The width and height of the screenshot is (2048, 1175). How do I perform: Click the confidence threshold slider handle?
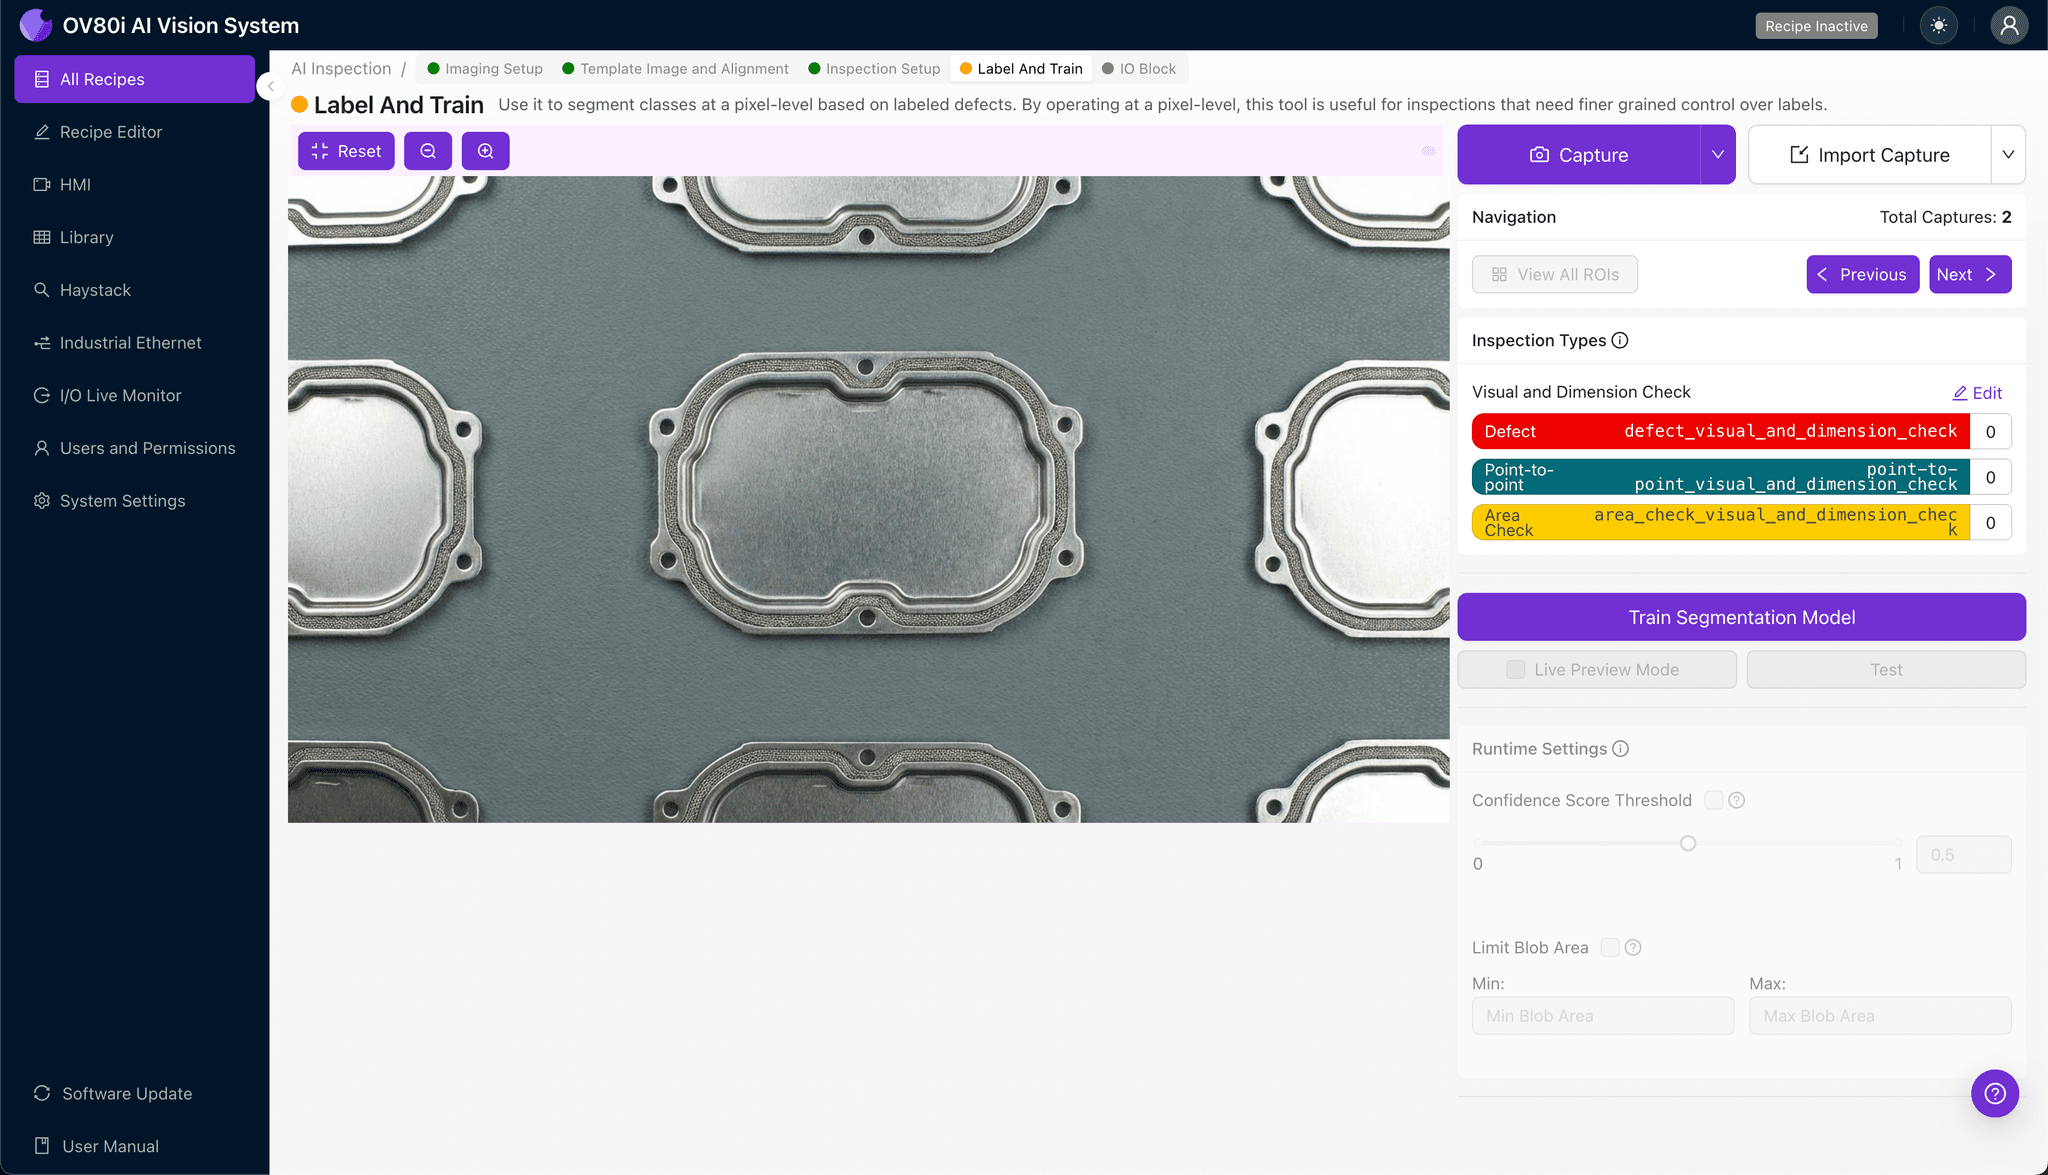pyautogui.click(x=1688, y=843)
